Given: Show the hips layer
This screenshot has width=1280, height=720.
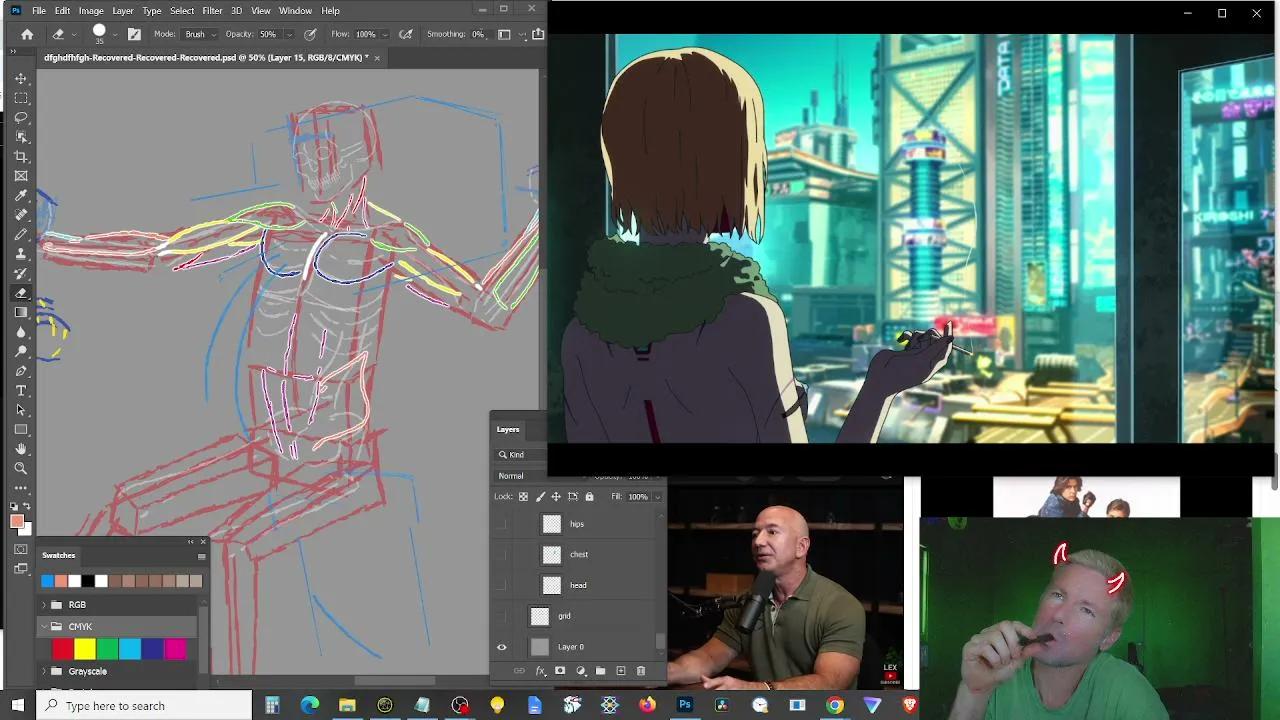Looking at the screenshot, I should tap(502, 524).
